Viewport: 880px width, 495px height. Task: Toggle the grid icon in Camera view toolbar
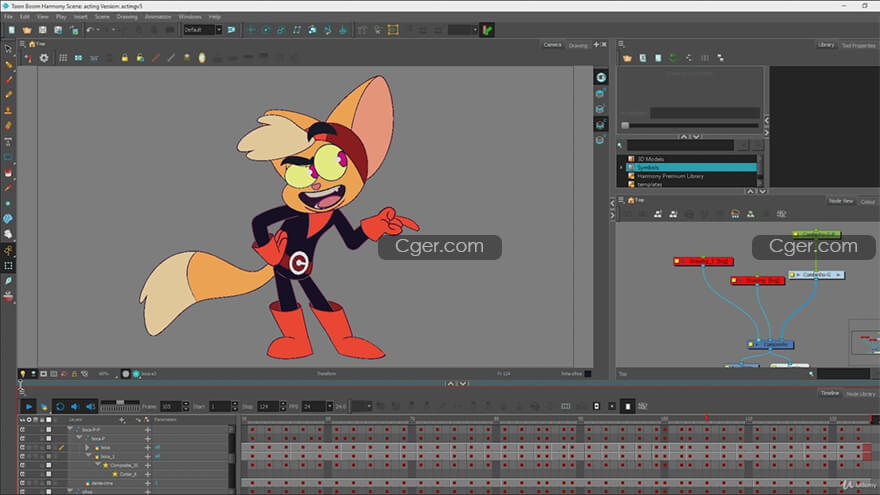(x=63, y=58)
